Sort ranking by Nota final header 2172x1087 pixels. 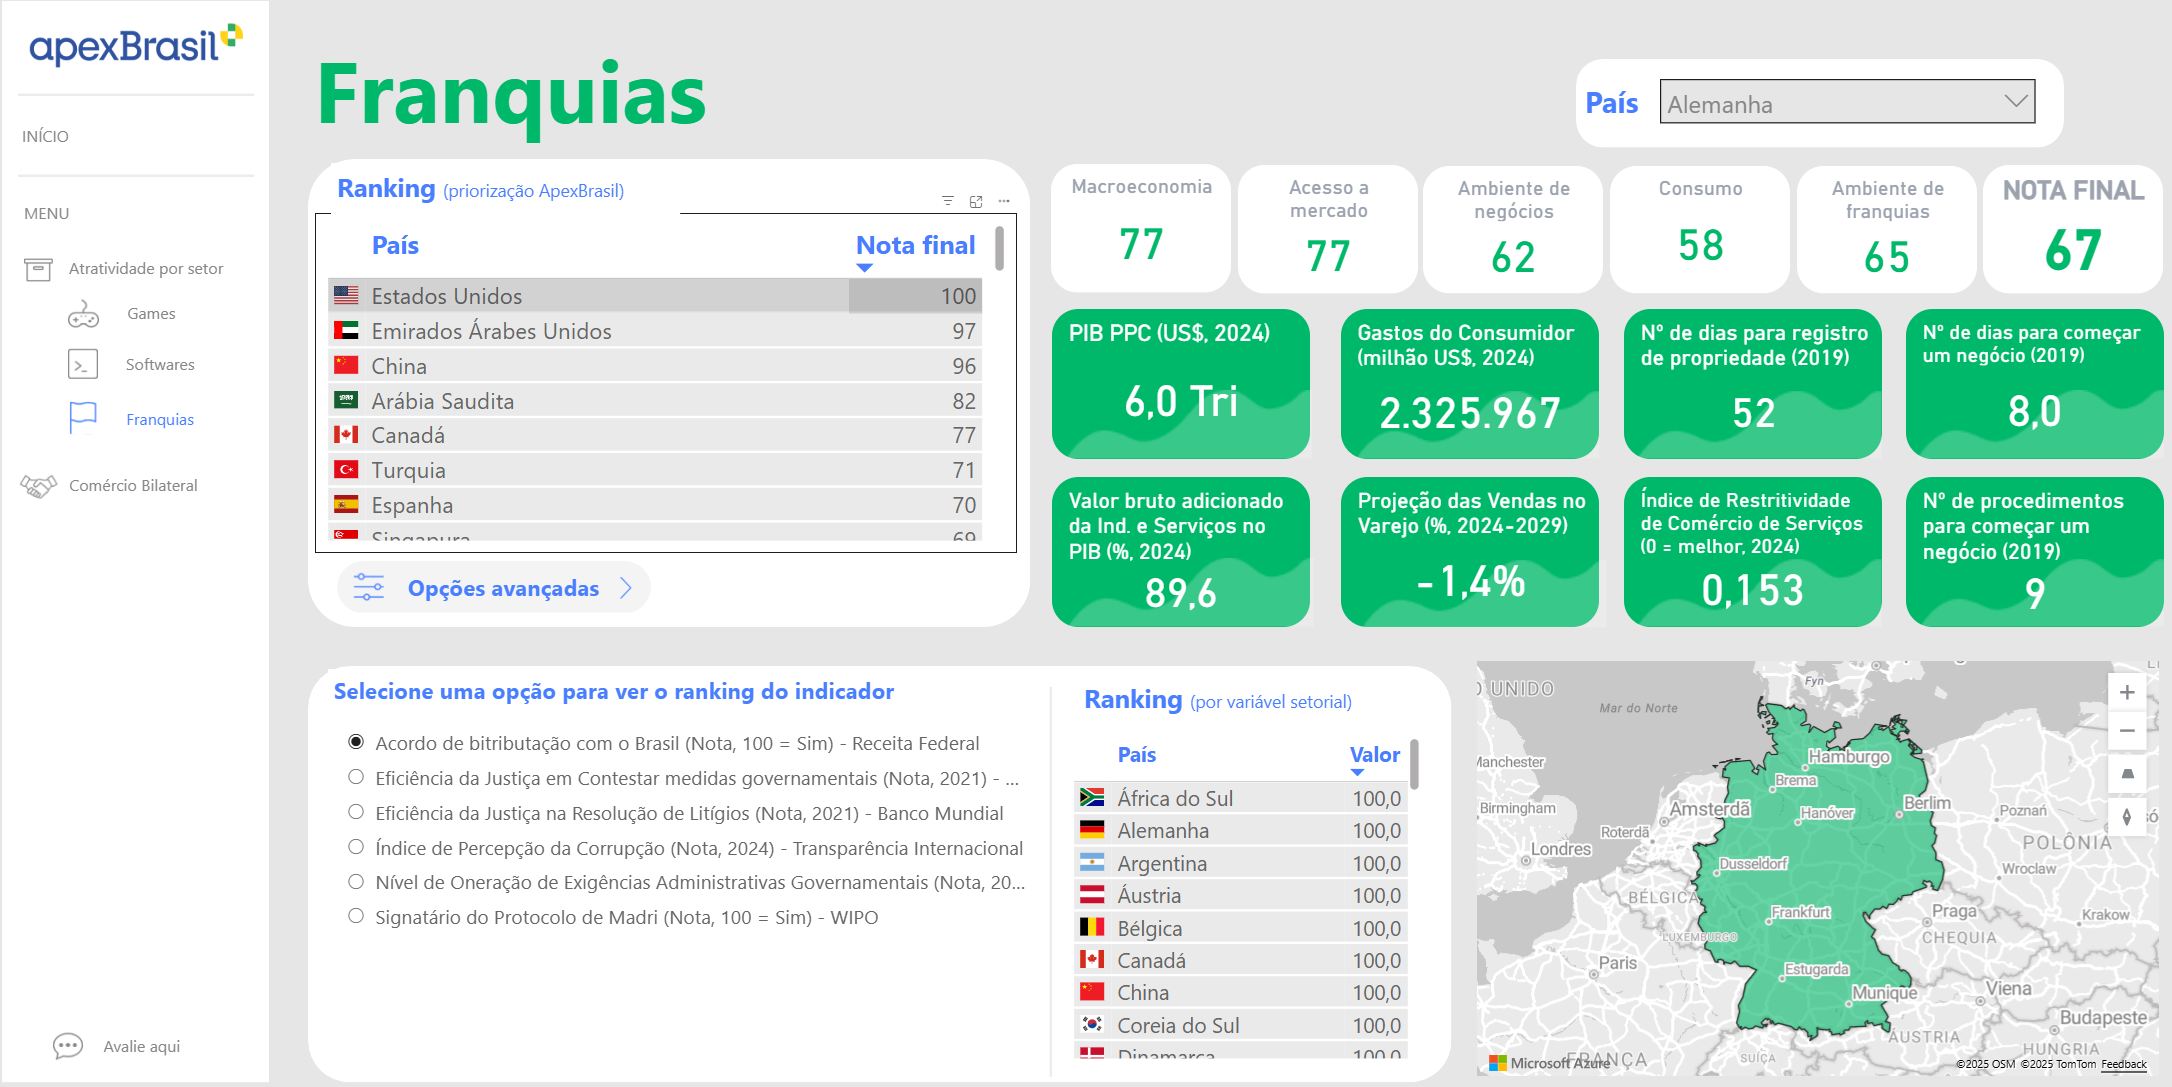[x=914, y=245]
